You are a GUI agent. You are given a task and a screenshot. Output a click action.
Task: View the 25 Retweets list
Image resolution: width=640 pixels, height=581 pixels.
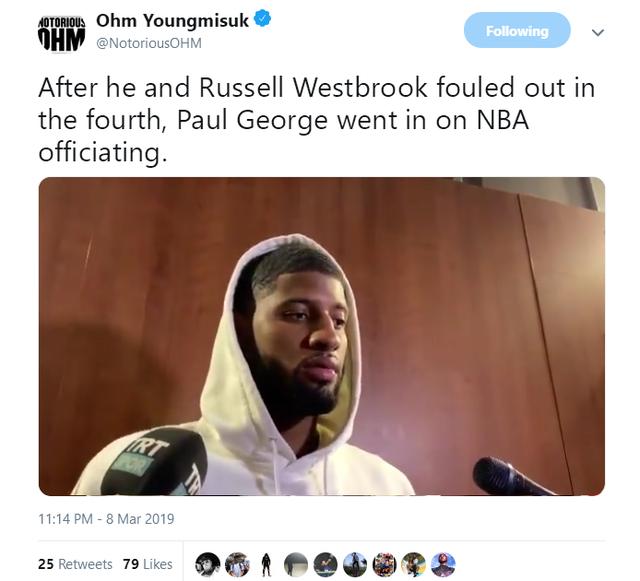(75, 564)
